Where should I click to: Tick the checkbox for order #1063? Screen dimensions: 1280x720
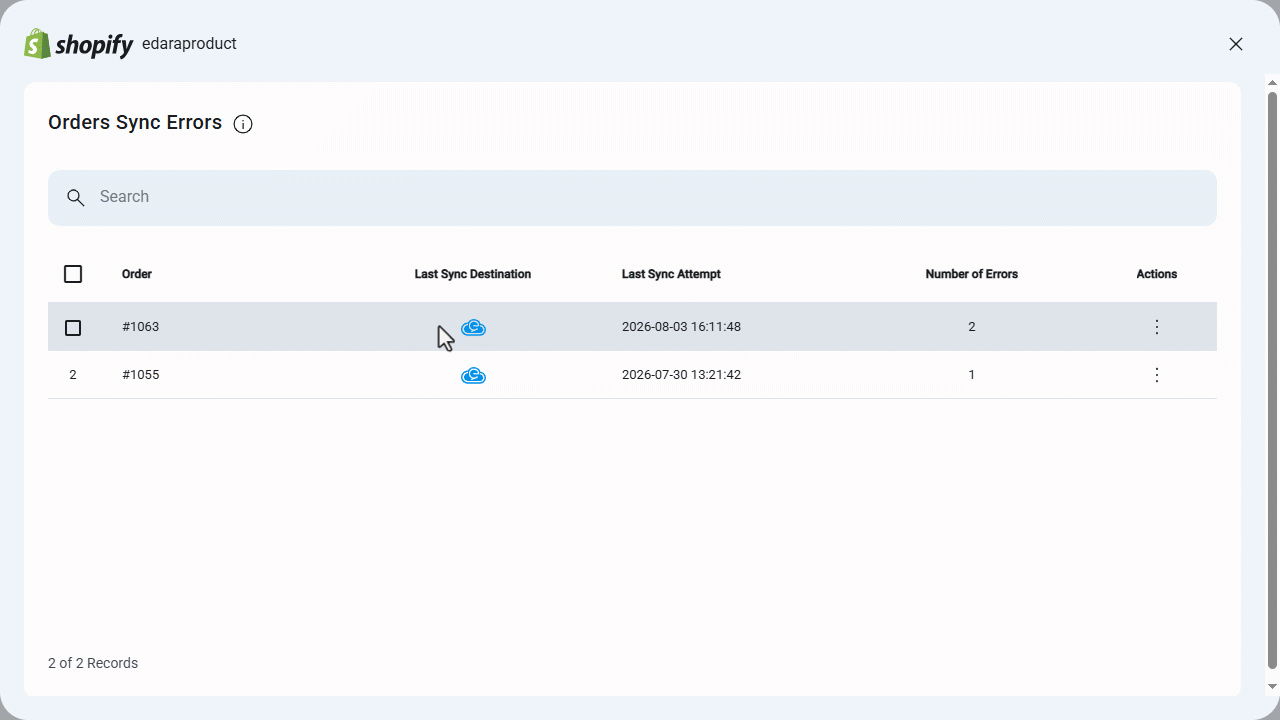(73, 327)
